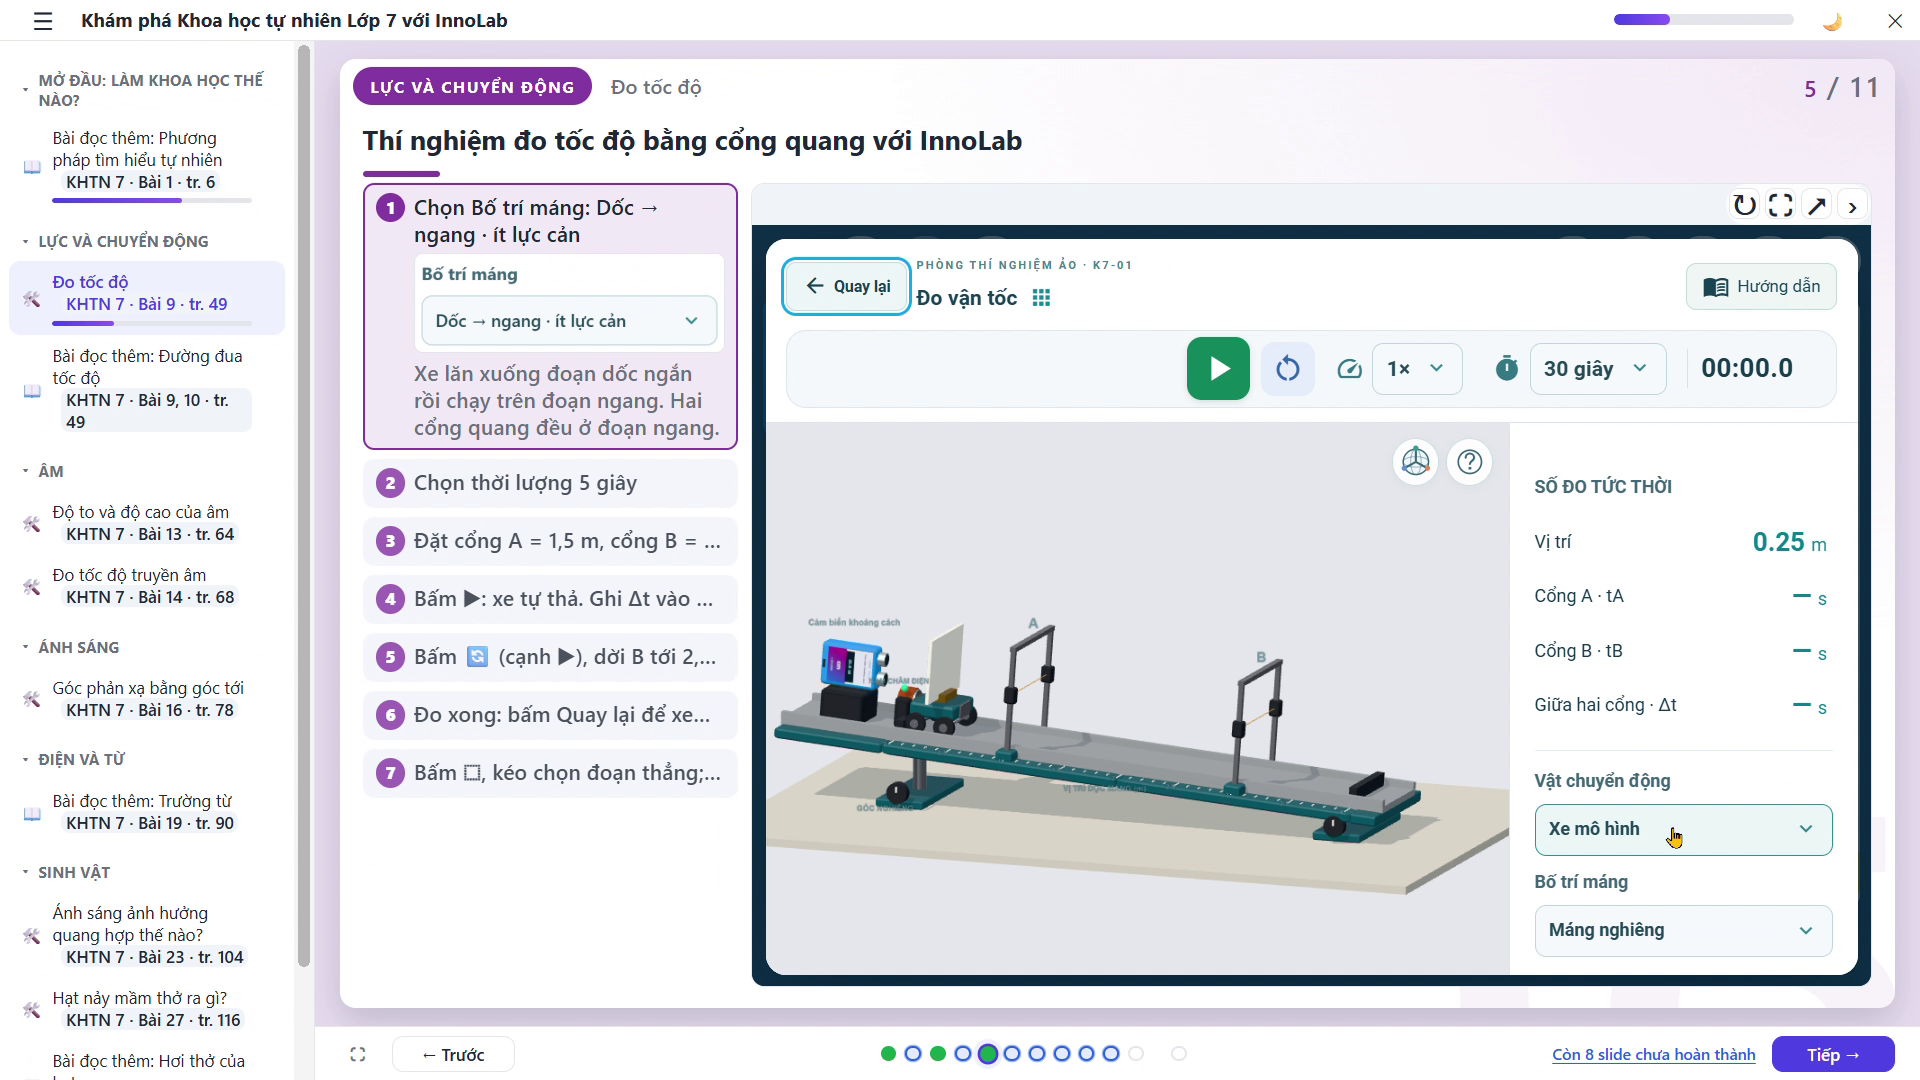The image size is (1920, 1080).
Task: Reload the embedded lab with the refresh icon
Action: click(1745, 205)
